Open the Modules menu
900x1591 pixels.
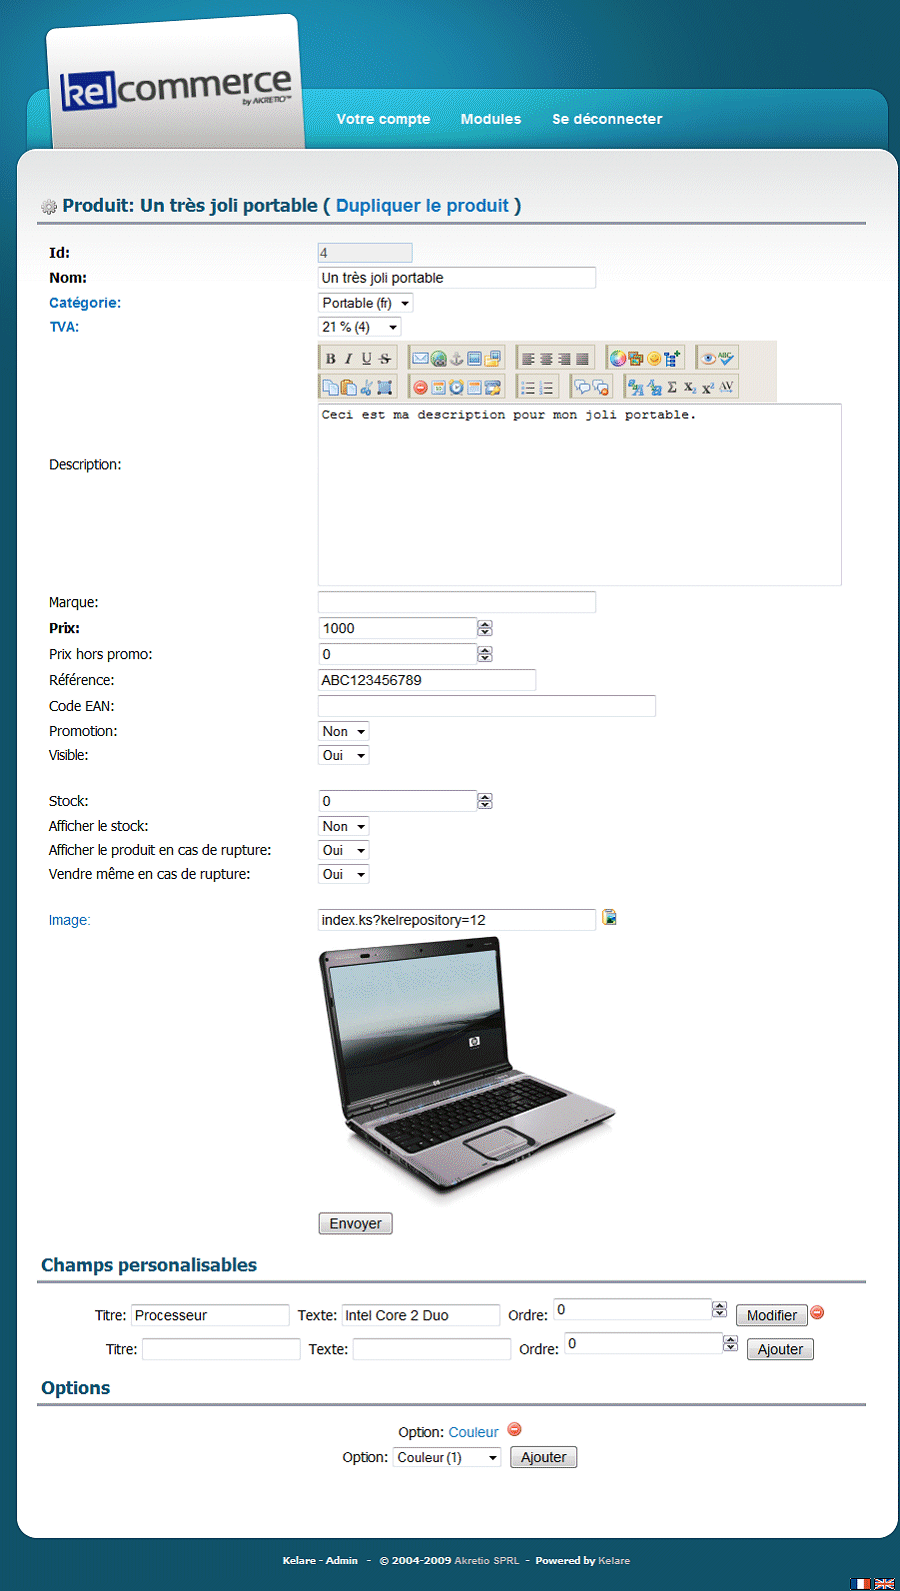[x=490, y=119]
